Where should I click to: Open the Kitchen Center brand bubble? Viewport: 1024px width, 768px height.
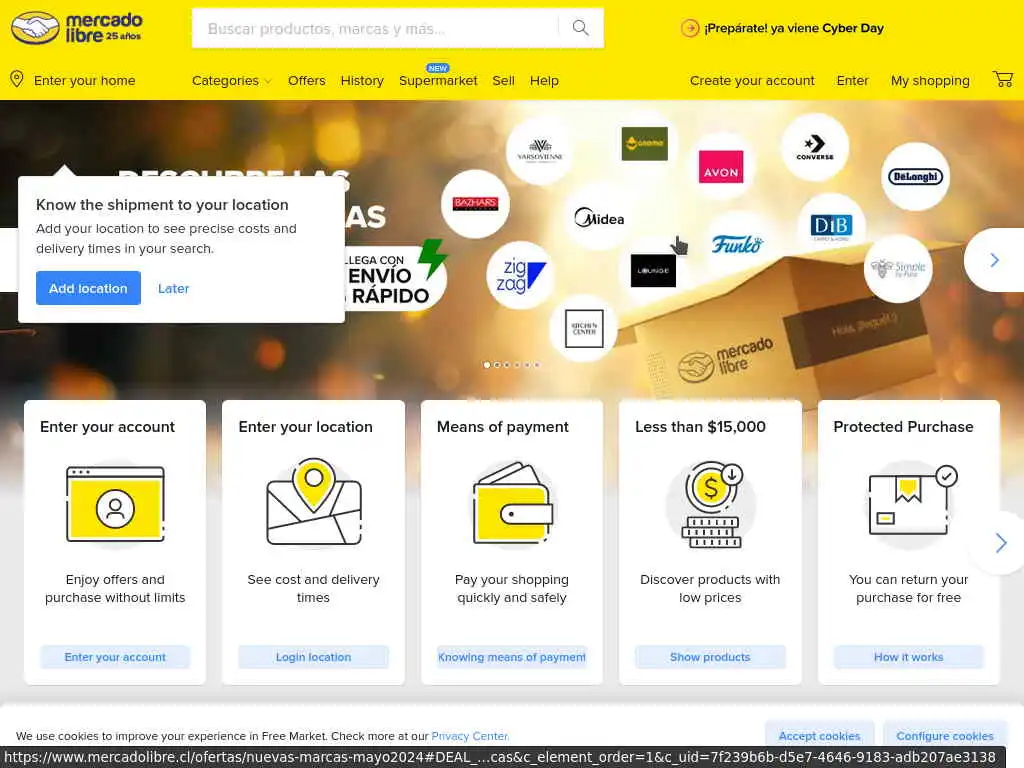point(584,328)
